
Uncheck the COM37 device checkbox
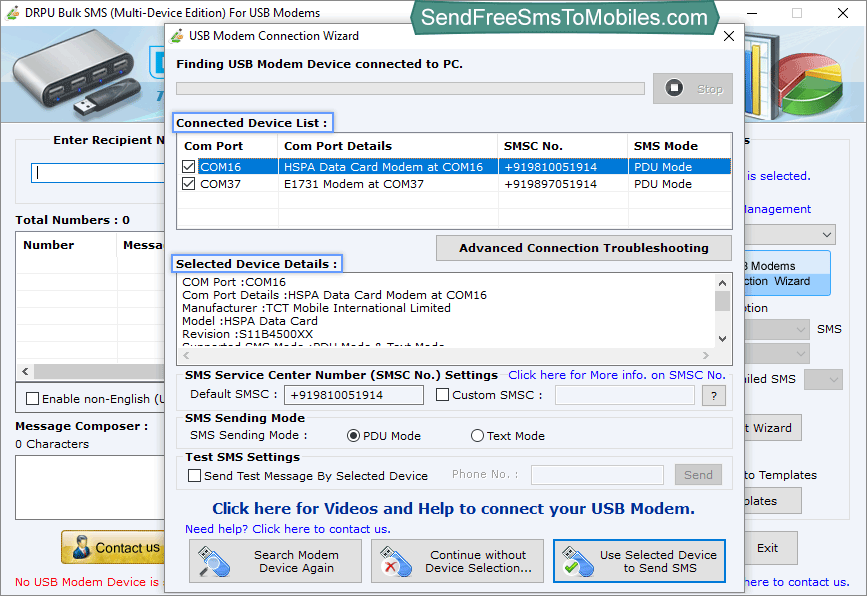pyautogui.click(x=189, y=184)
